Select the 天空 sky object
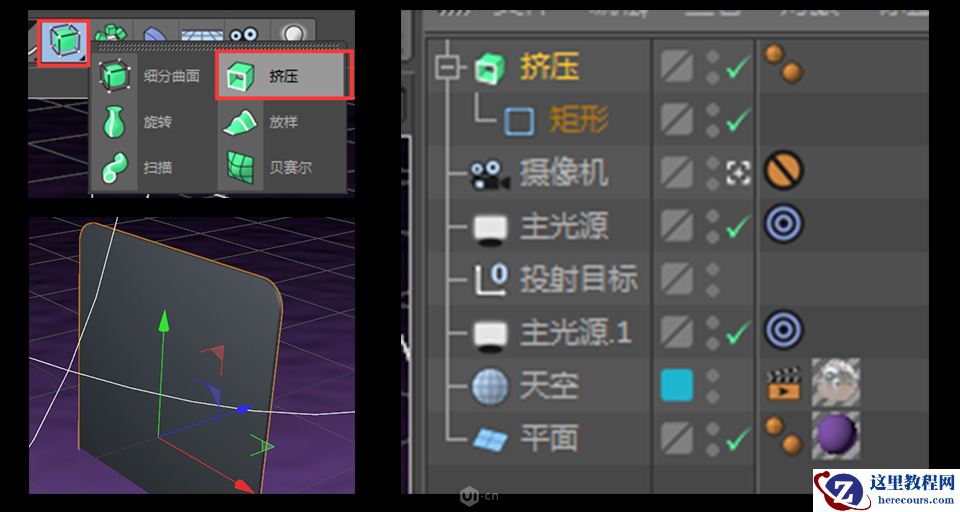Screen dimensions: 960x512 coord(549,386)
